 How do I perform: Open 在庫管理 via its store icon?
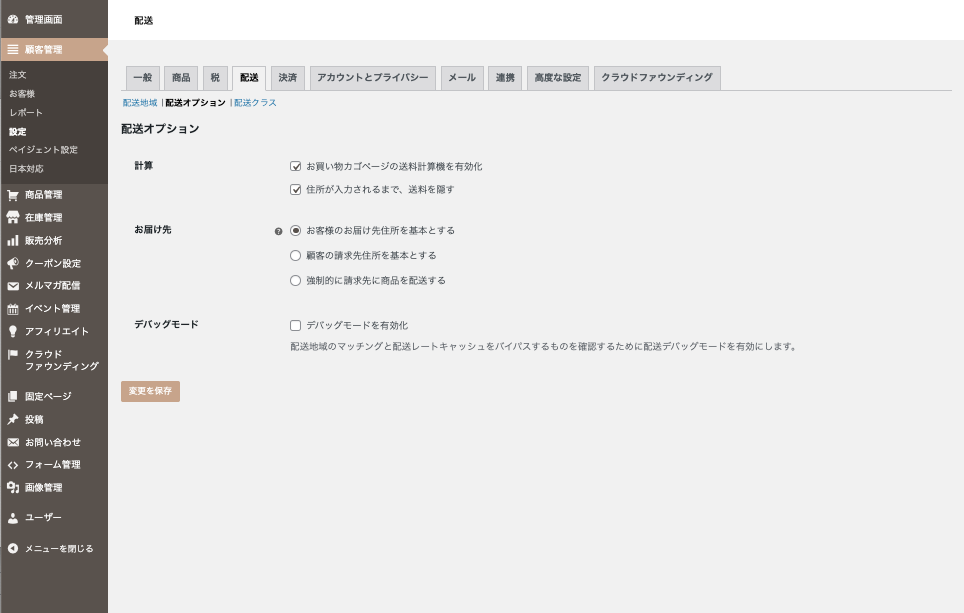point(13,218)
